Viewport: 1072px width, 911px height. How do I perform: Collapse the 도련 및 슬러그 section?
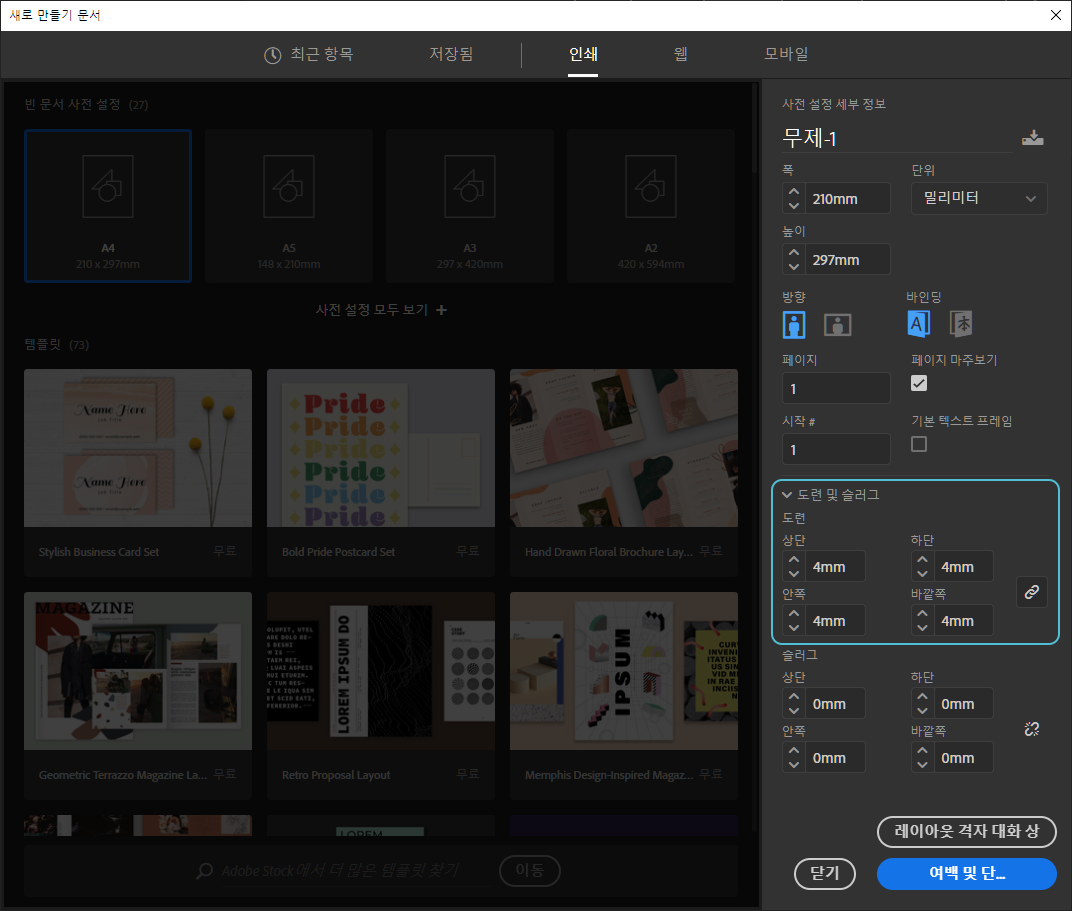tap(788, 494)
